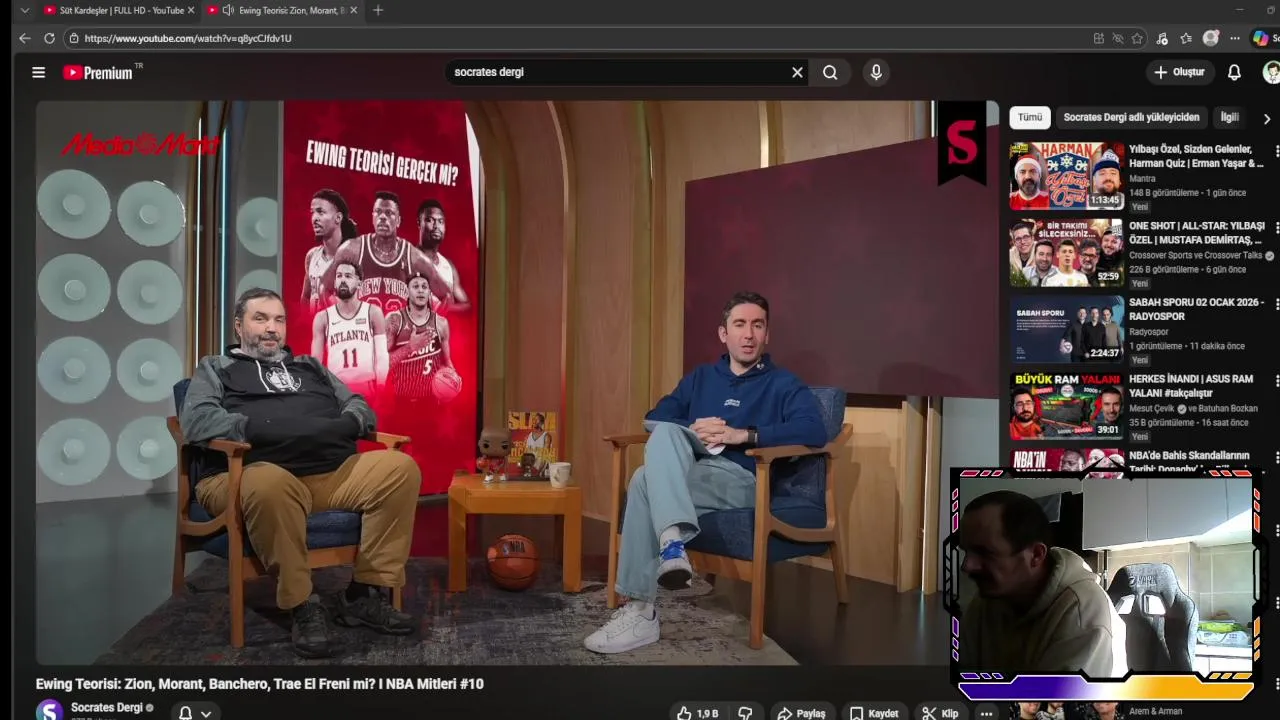Switch to the Ewing Teorisi browser tab
The width and height of the screenshot is (1280, 720).
[x=282, y=10]
